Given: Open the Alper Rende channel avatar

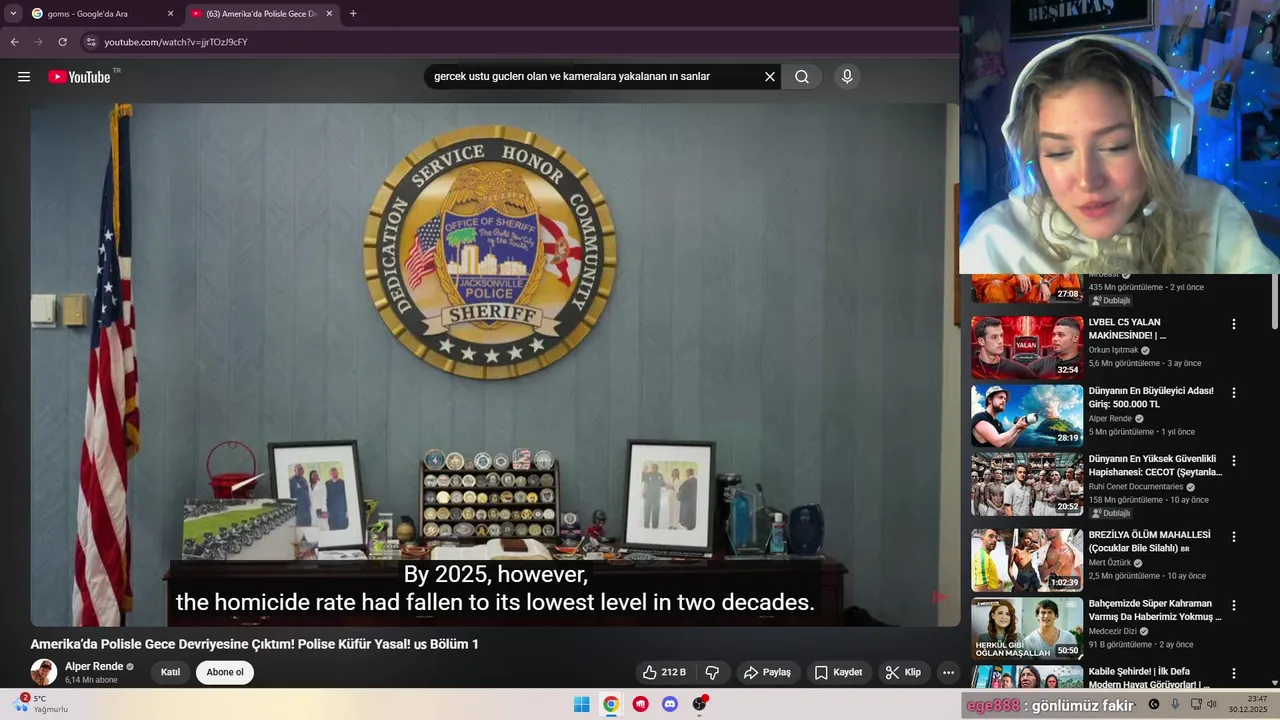Looking at the screenshot, I should pyautogui.click(x=44, y=672).
